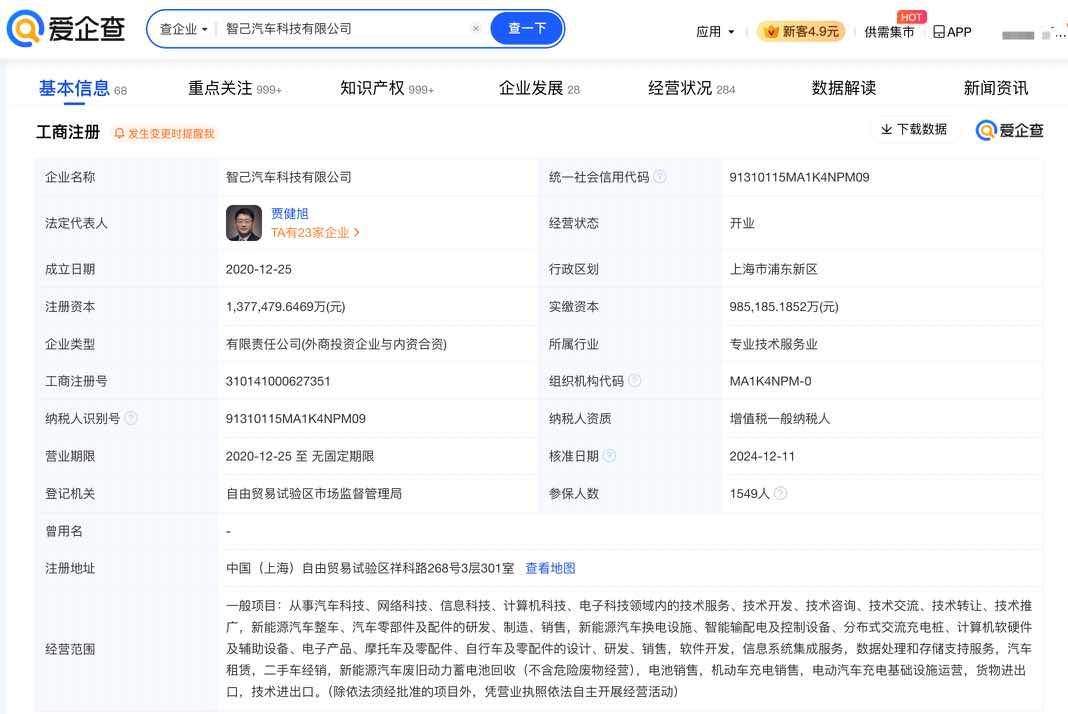The width and height of the screenshot is (1068, 714).
Task: Clear the search box with X icon
Action: point(476,29)
